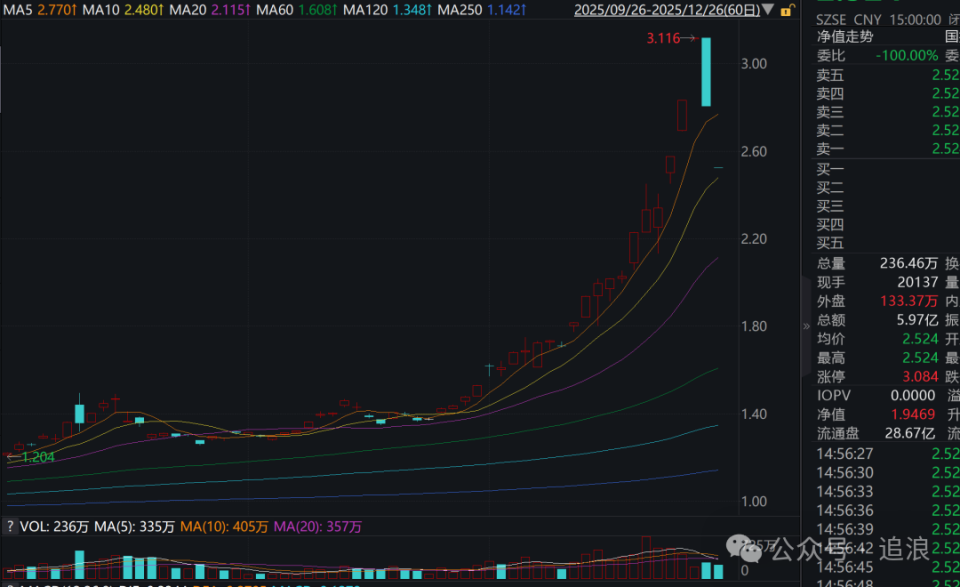The image size is (960, 587).
Task: Click the last cyan volume bar
Action: [x=718, y=572]
